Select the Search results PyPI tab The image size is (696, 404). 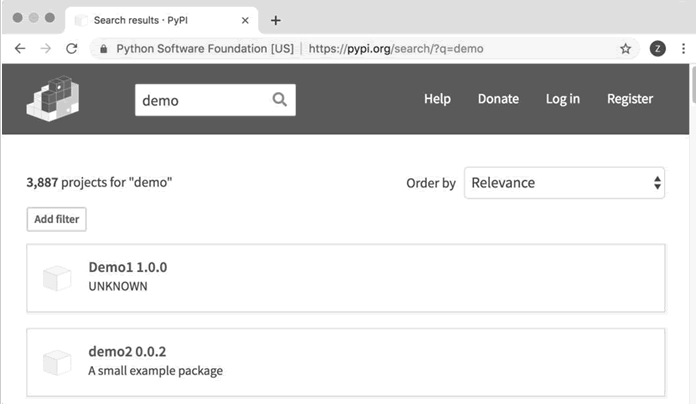[x=162, y=20]
